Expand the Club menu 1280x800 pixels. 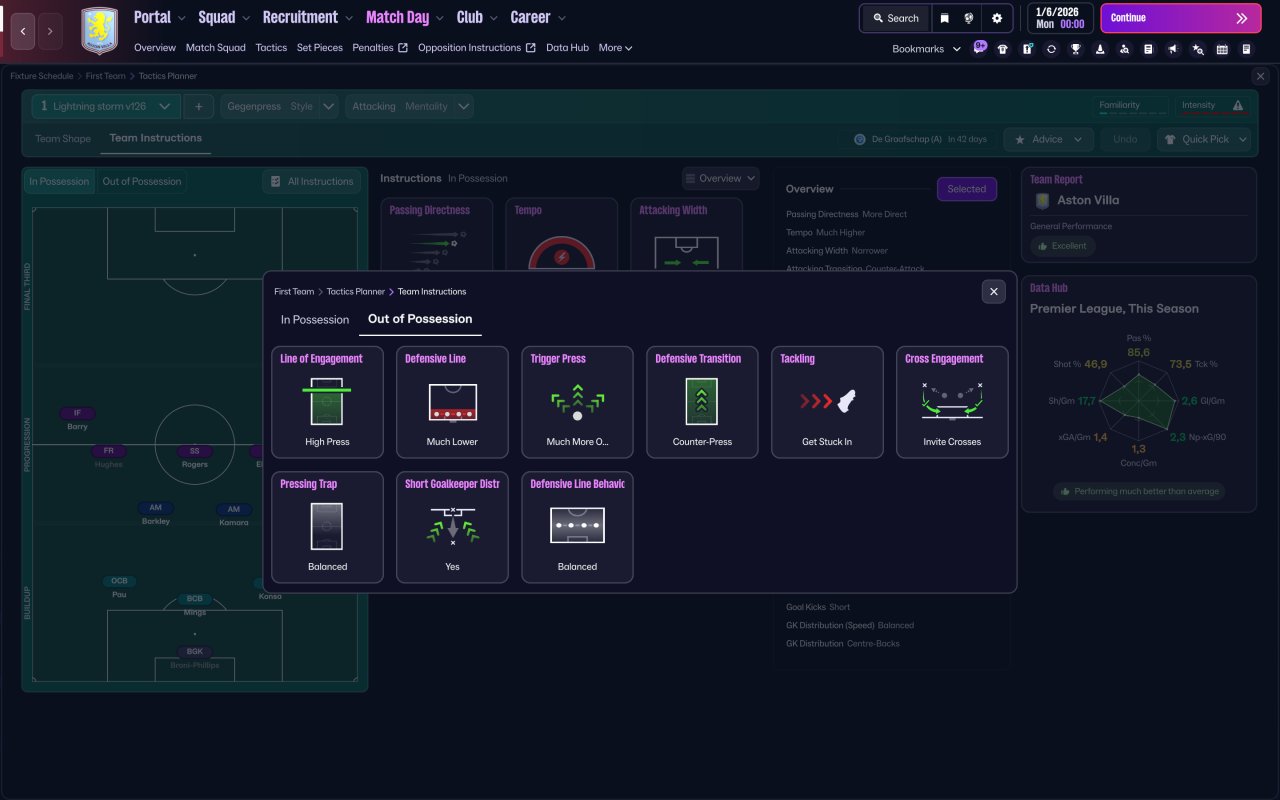click(x=476, y=17)
